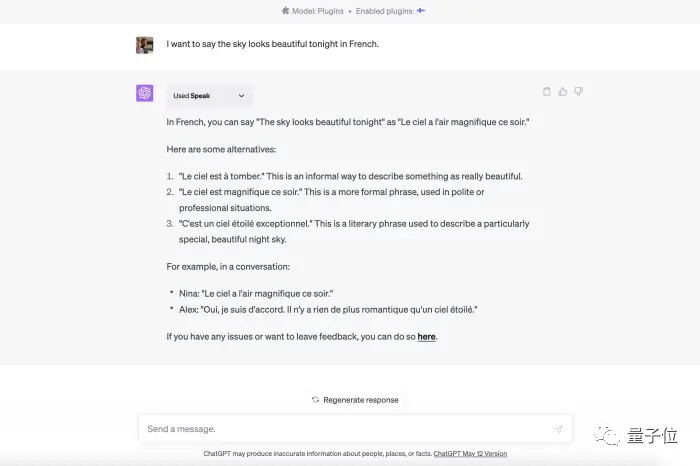Click the regenerate circular arrows icon

tap(315, 400)
